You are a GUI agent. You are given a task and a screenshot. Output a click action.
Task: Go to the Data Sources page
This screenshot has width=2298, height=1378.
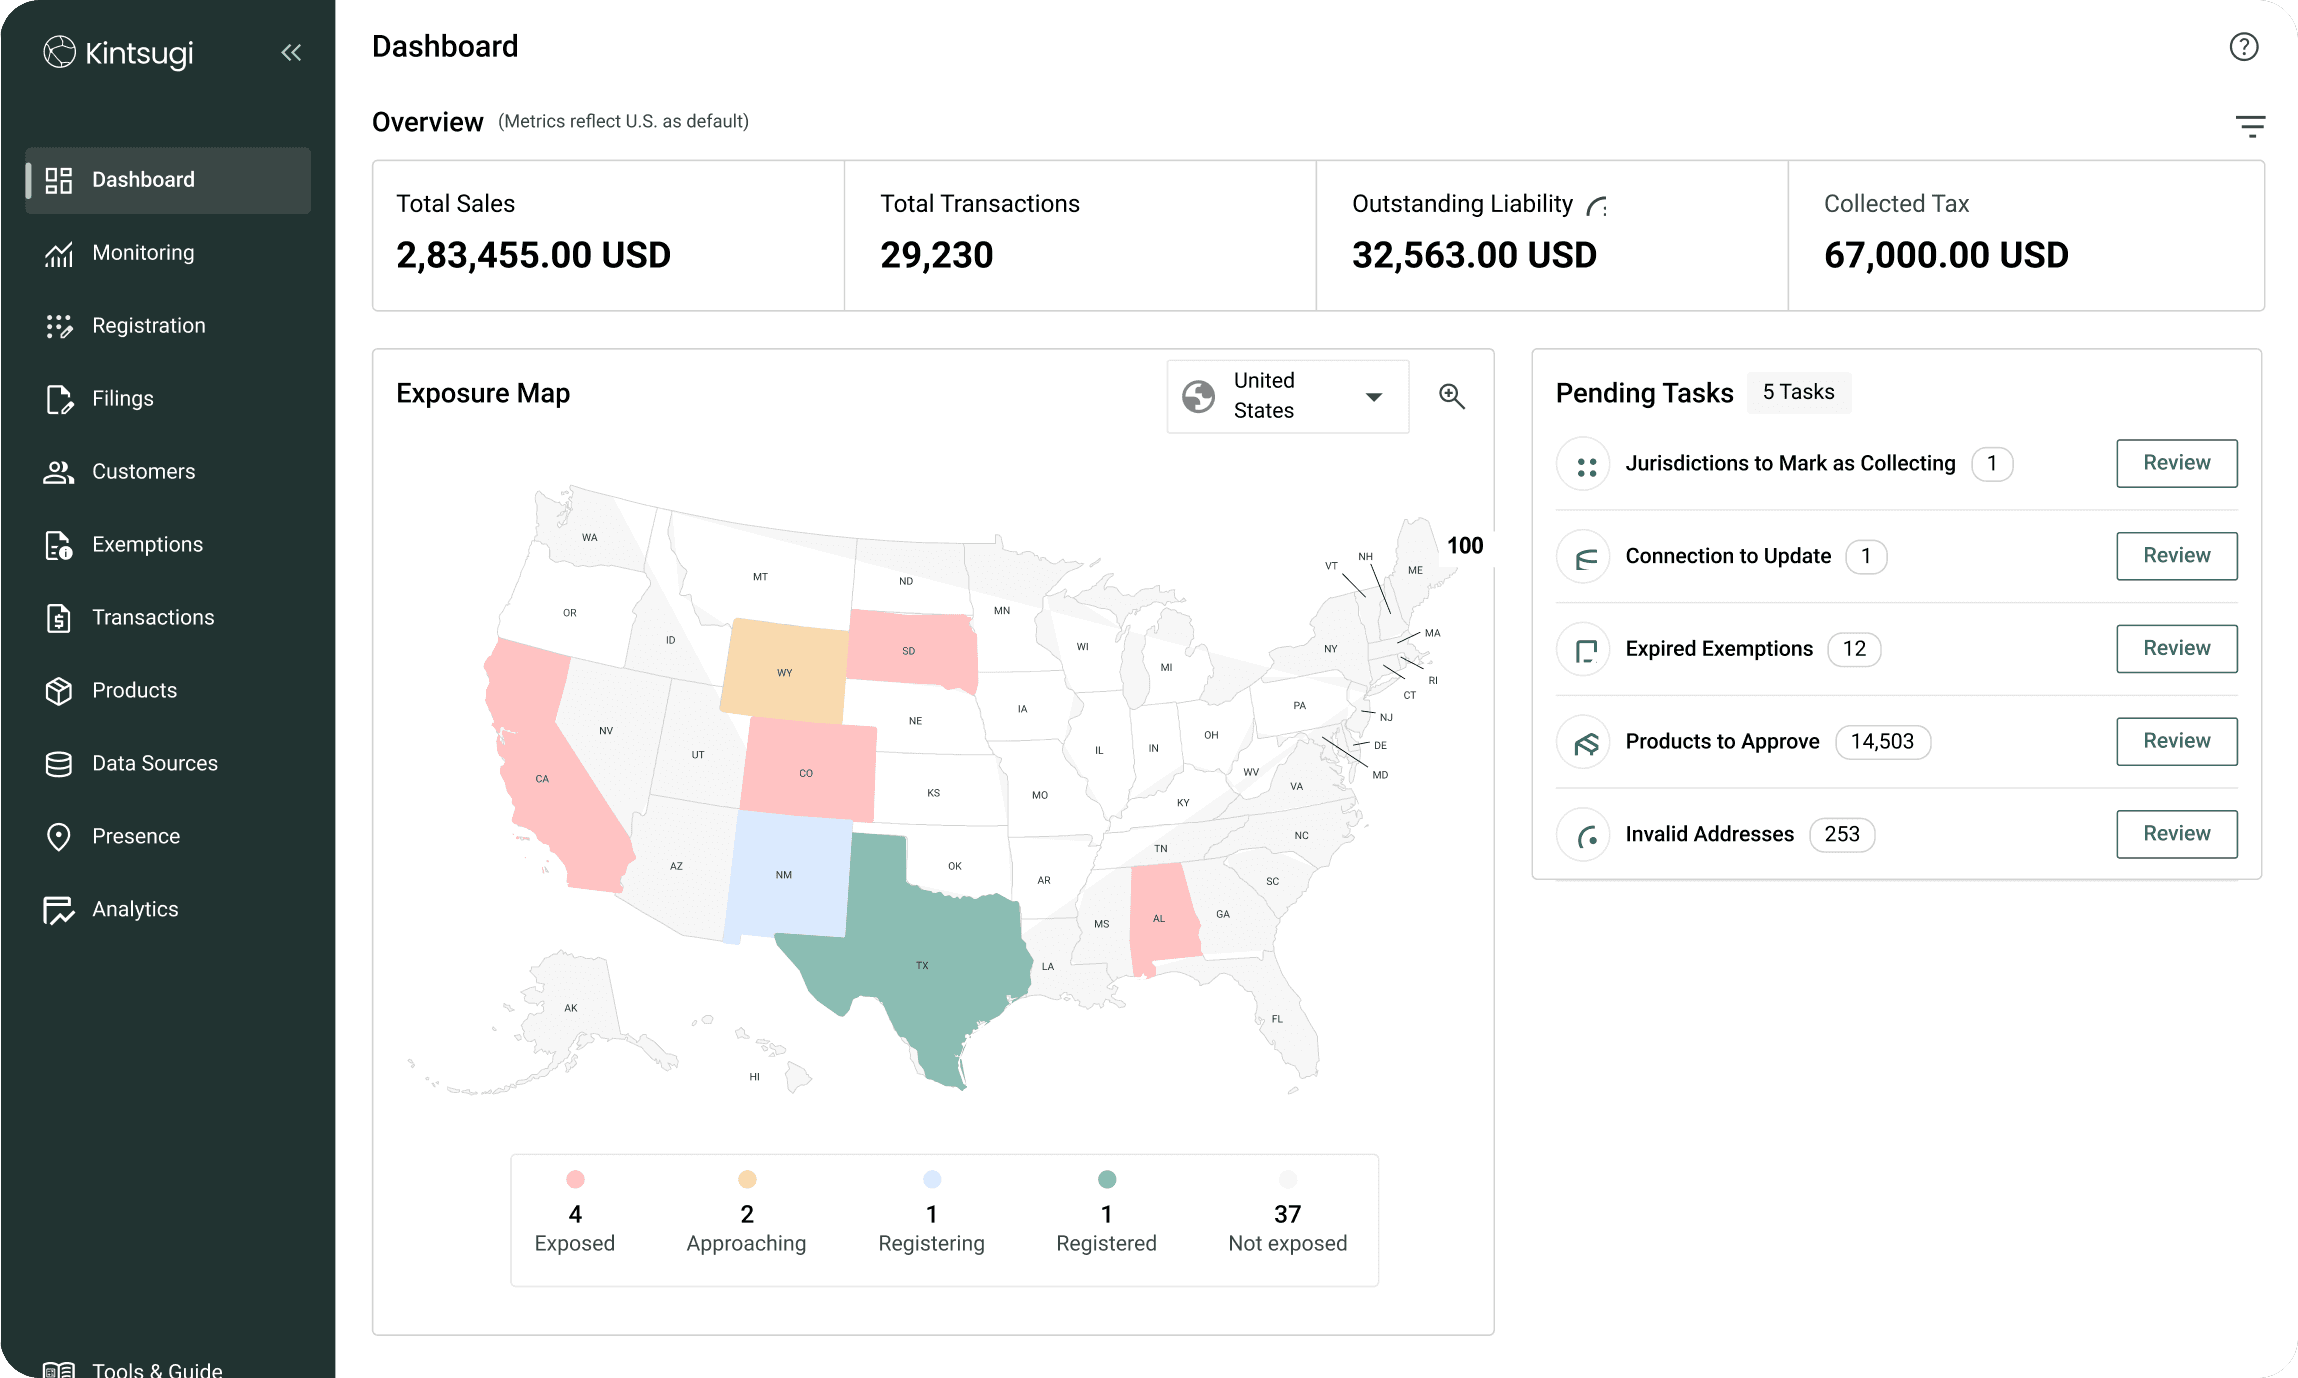pyautogui.click(x=154, y=764)
